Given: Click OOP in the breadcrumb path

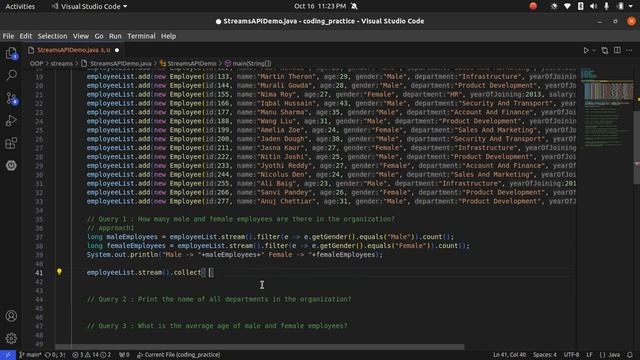Looking at the screenshot, I should pyautogui.click(x=36, y=64).
